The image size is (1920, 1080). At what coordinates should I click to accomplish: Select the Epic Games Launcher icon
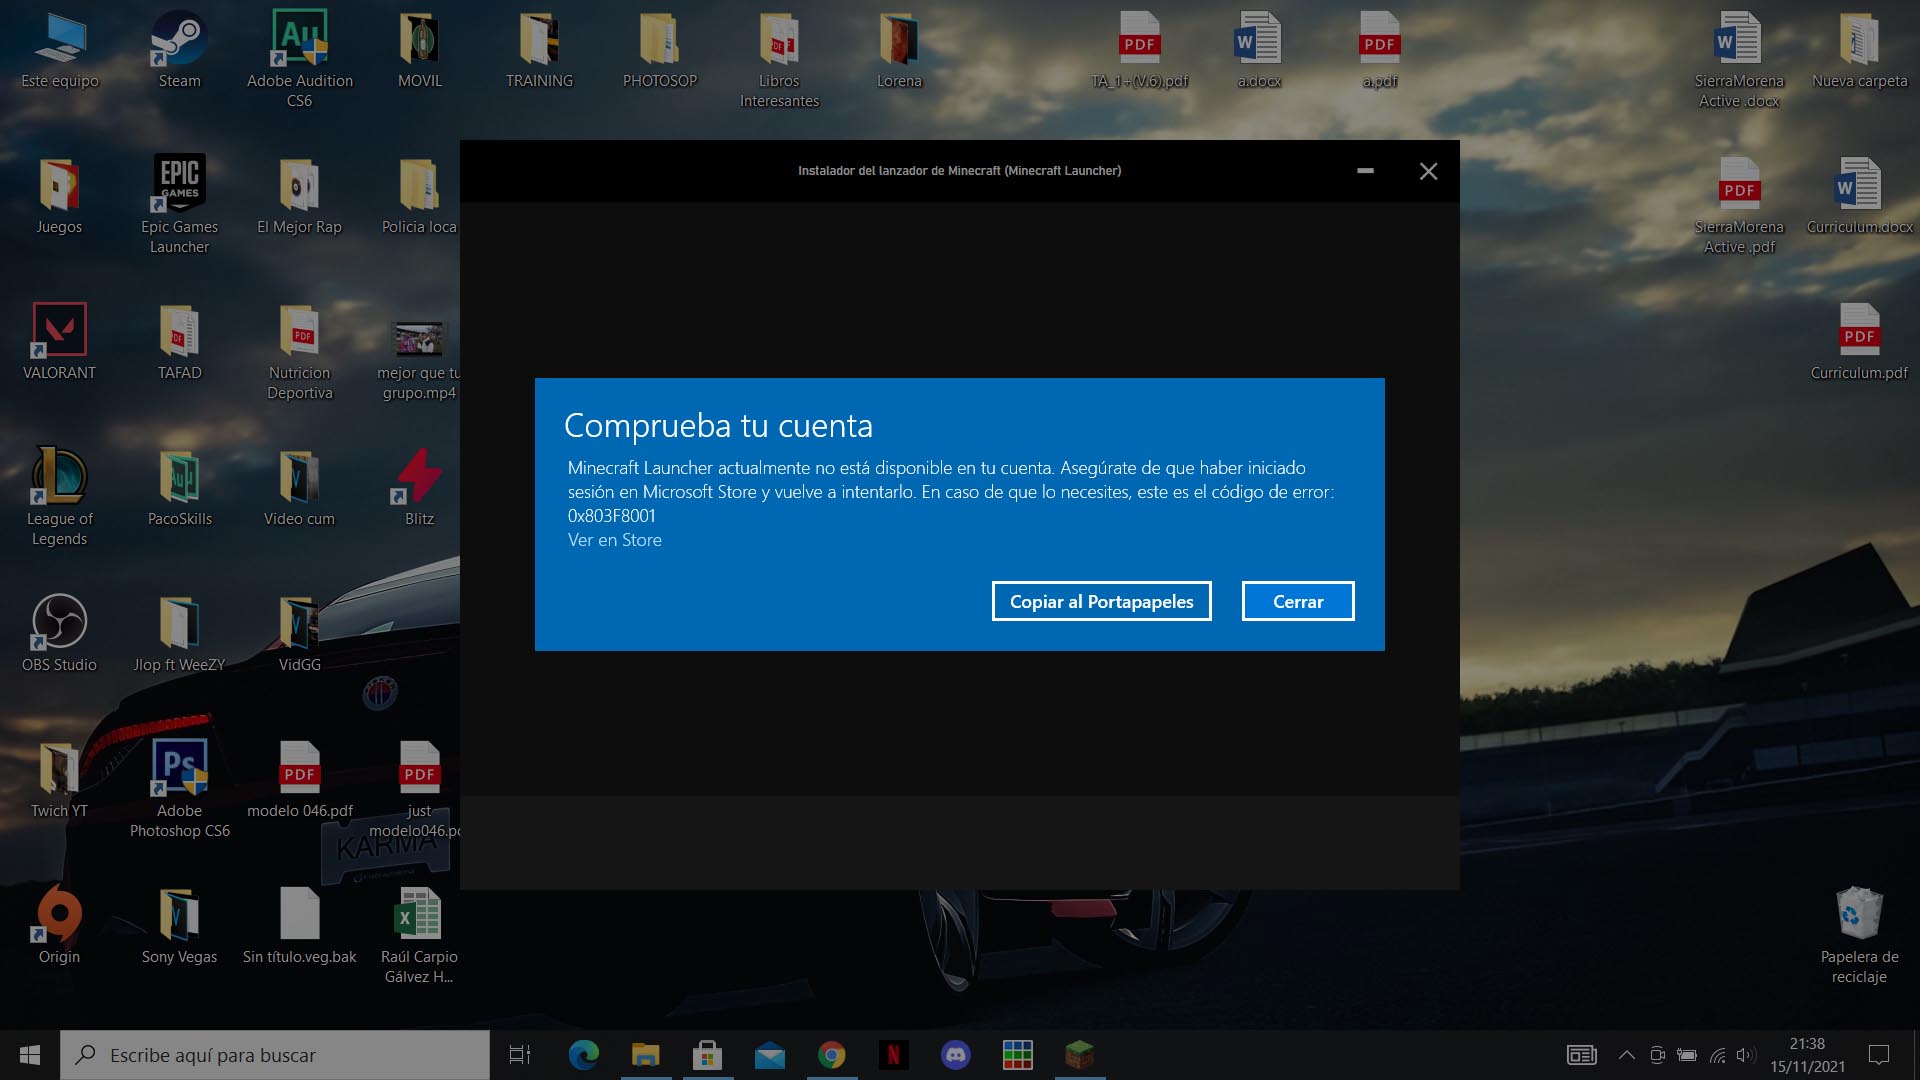pos(179,200)
